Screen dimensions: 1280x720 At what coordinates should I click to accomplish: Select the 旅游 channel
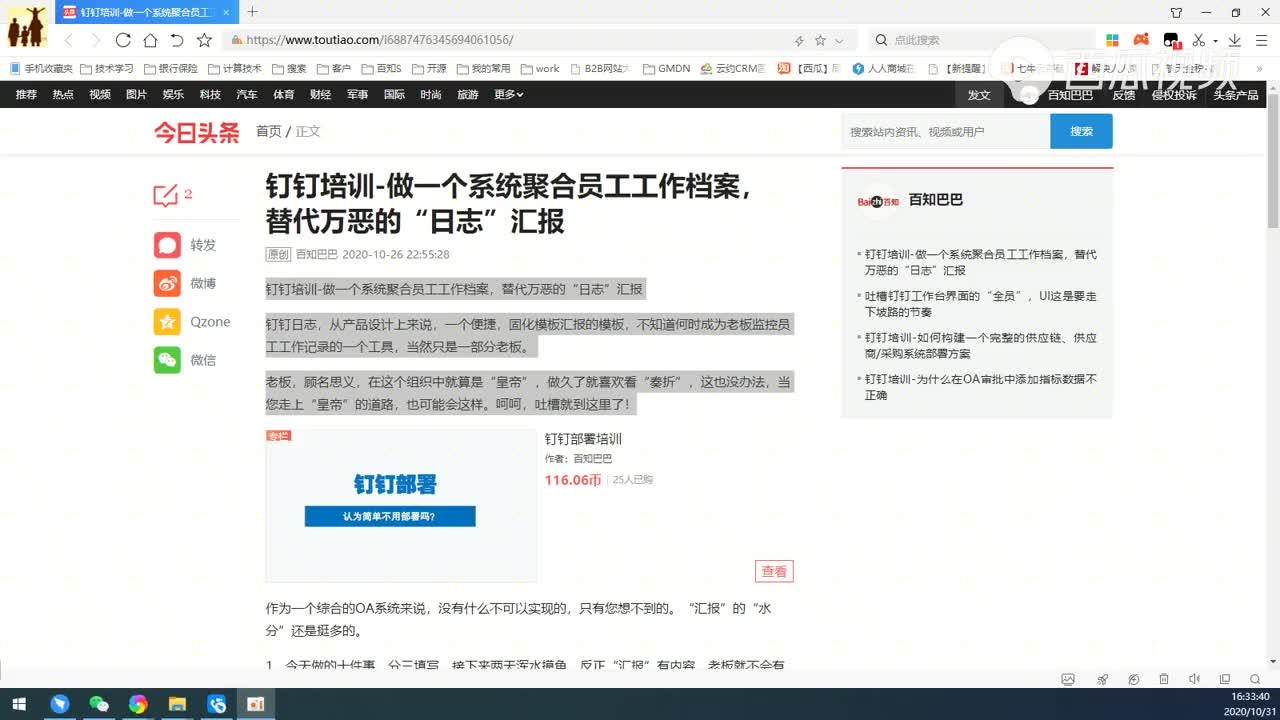(468, 94)
